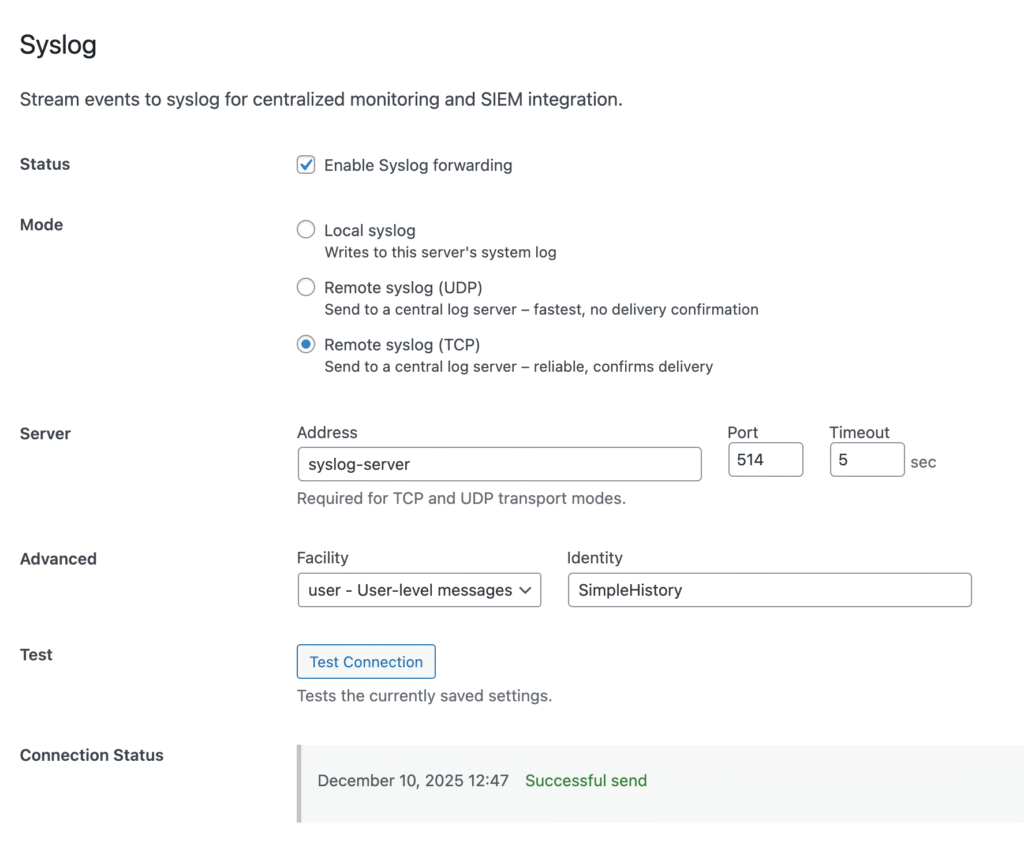
Task: Click the December 10, 2025 12:47 timestamp
Action: tap(413, 781)
